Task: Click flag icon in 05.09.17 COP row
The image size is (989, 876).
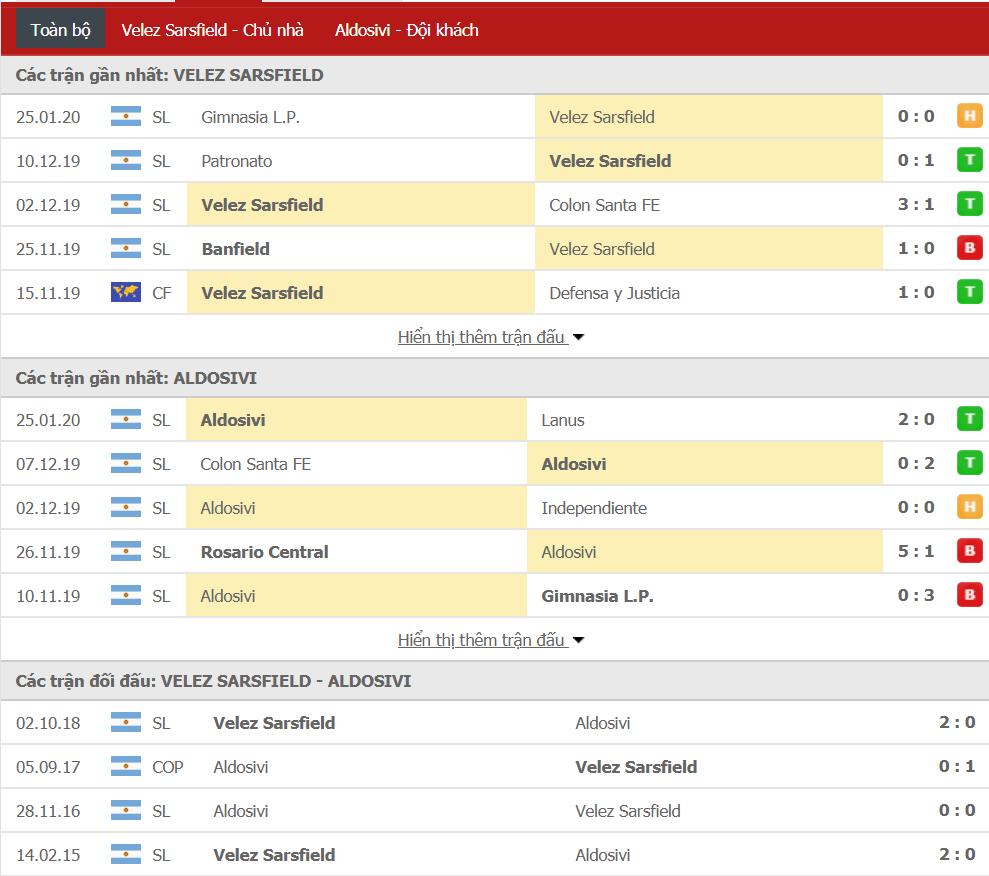Action: coord(126,767)
